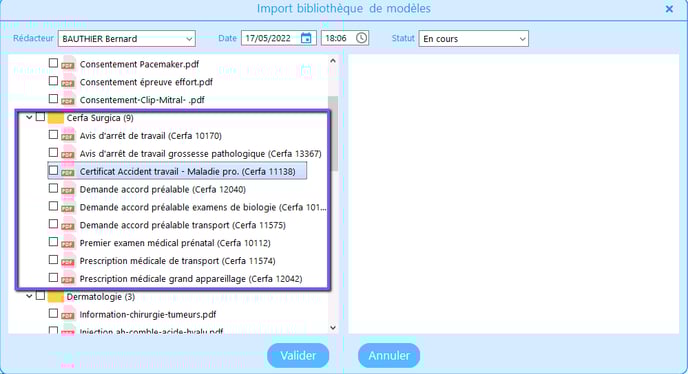Check Consentement Pacemaker.pdf checkbox

tap(53, 63)
